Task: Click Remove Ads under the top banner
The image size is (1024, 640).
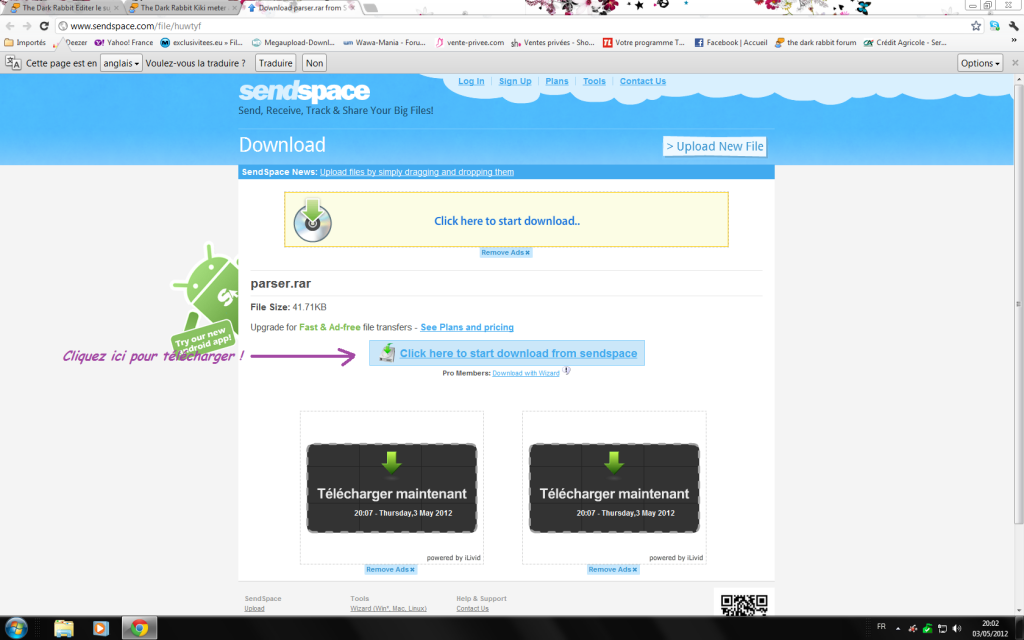Action: (505, 253)
